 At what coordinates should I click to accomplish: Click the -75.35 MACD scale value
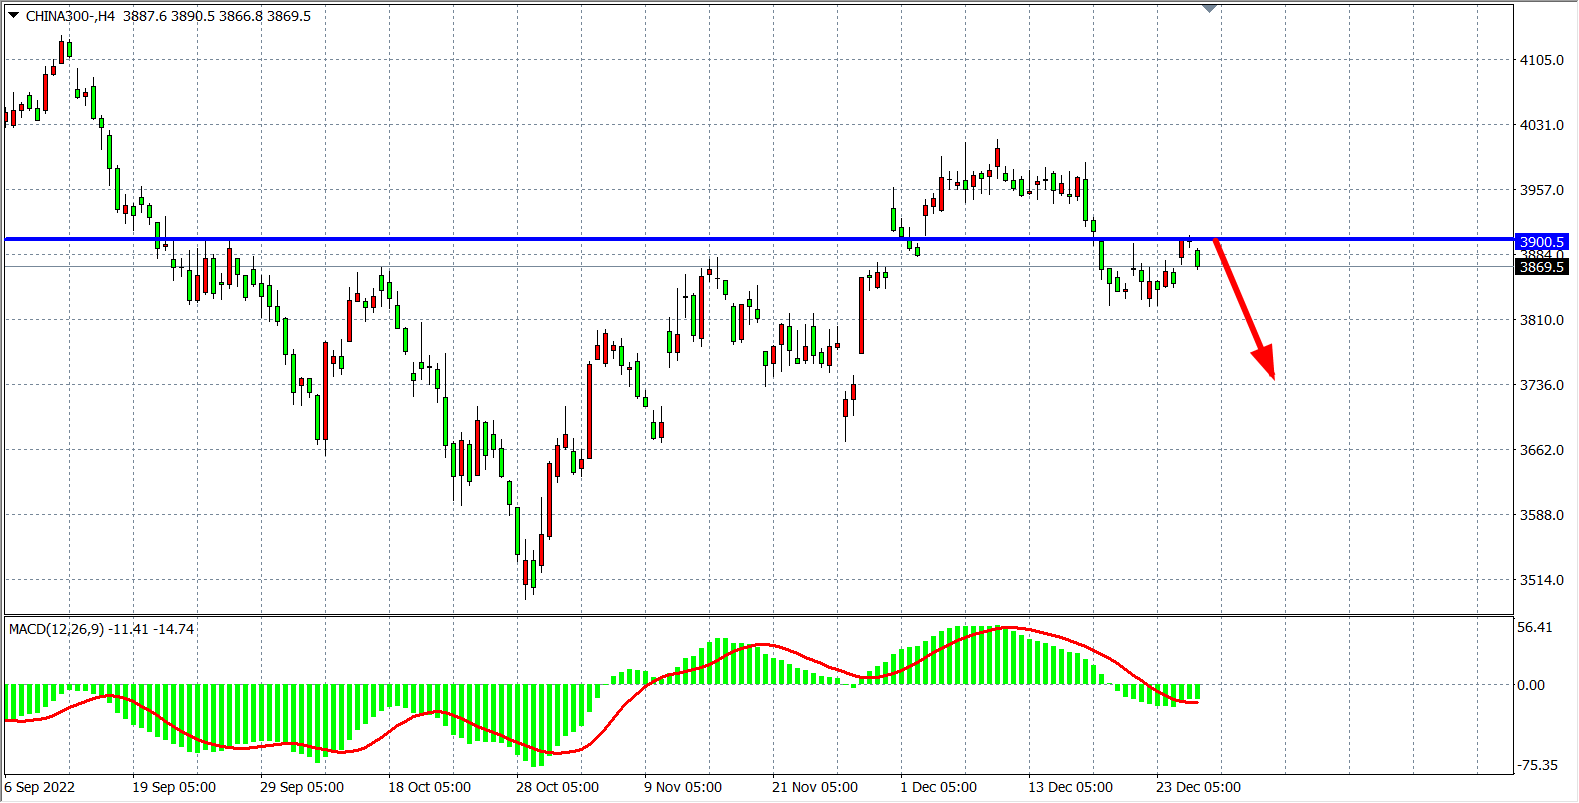(x=1537, y=765)
